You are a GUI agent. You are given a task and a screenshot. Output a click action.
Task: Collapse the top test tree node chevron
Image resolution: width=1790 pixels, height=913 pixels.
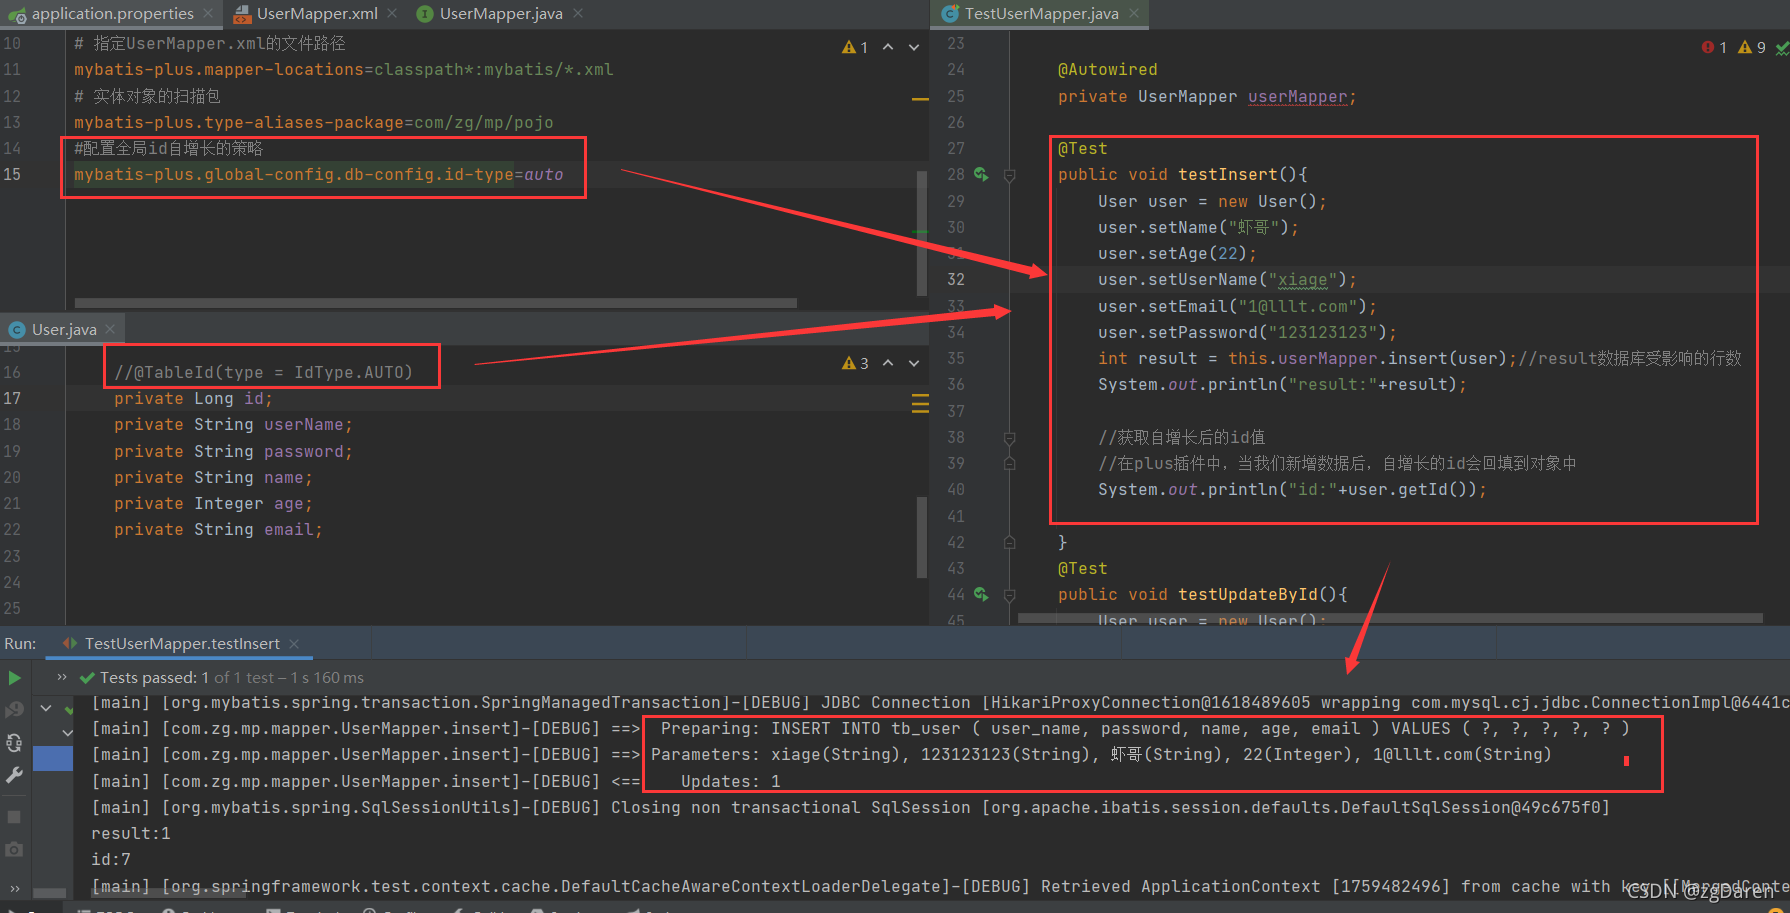point(46,708)
